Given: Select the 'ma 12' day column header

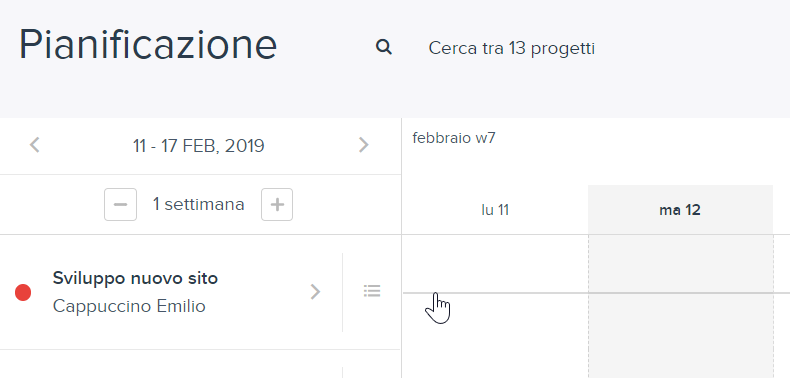Looking at the screenshot, I should click(680, 210).
